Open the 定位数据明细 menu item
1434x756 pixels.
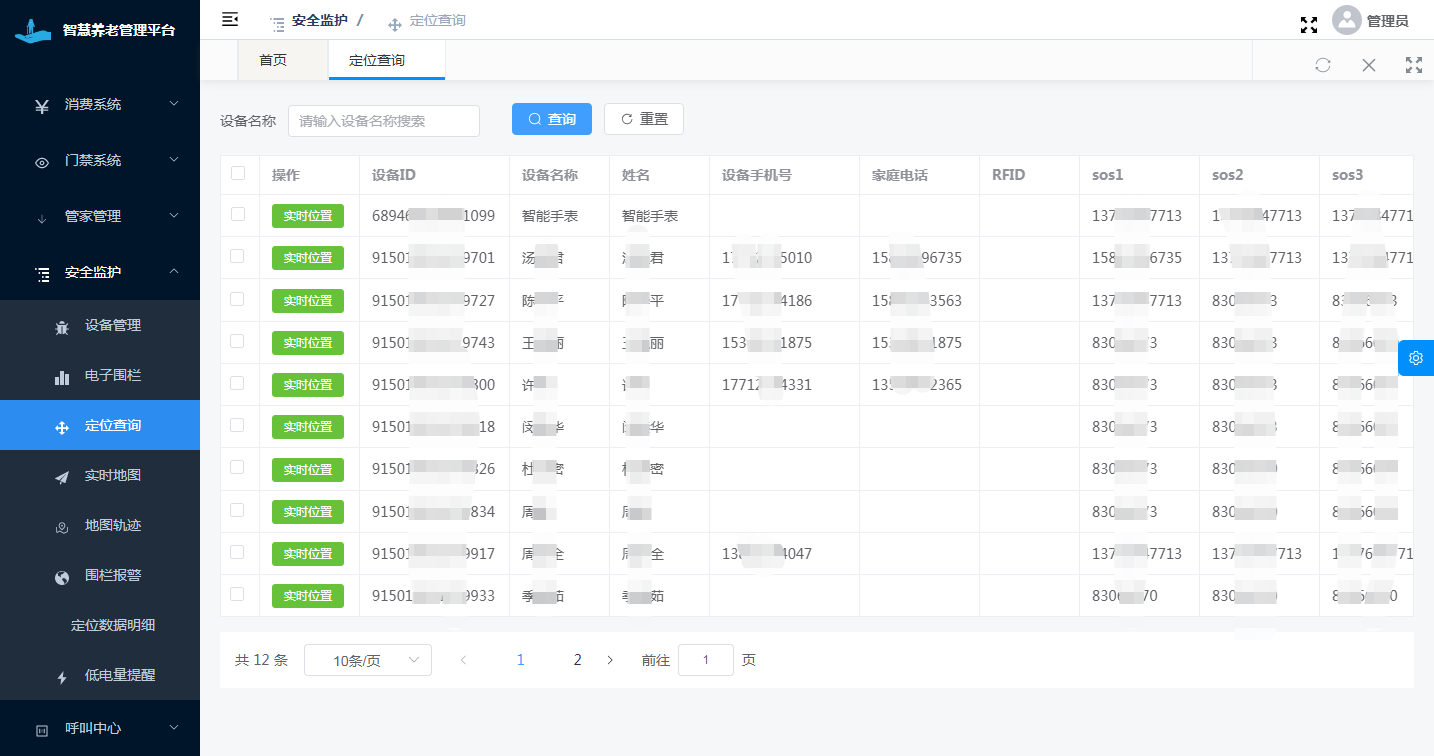pyautogui.click(x=112, y=626)
